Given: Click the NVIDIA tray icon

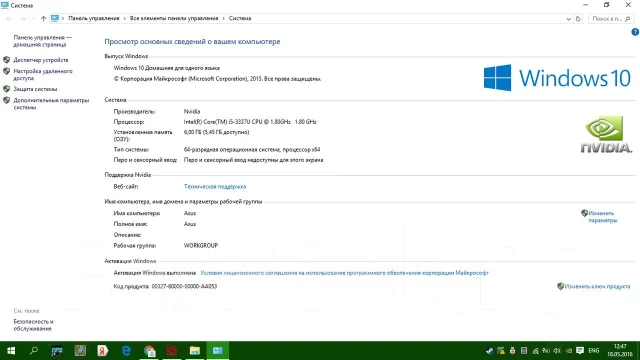Looking at the screenshot, I should [568, 351].
